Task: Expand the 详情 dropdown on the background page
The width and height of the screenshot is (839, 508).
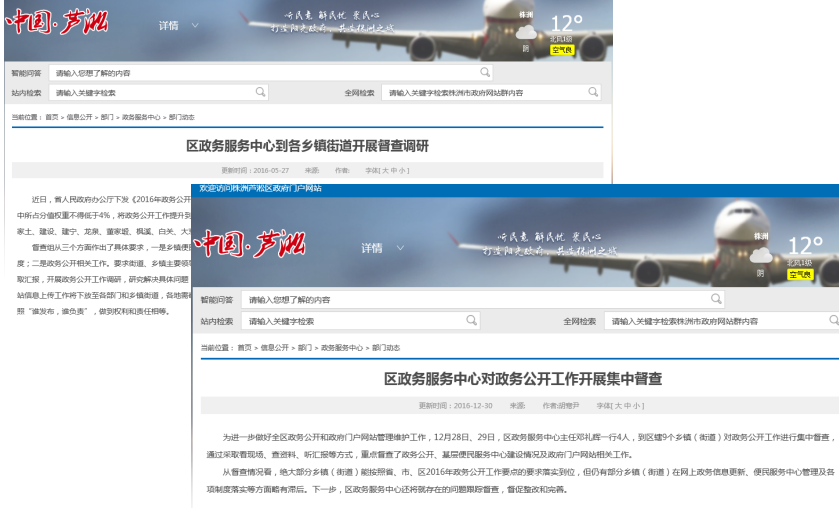Action: click(178, 25)
